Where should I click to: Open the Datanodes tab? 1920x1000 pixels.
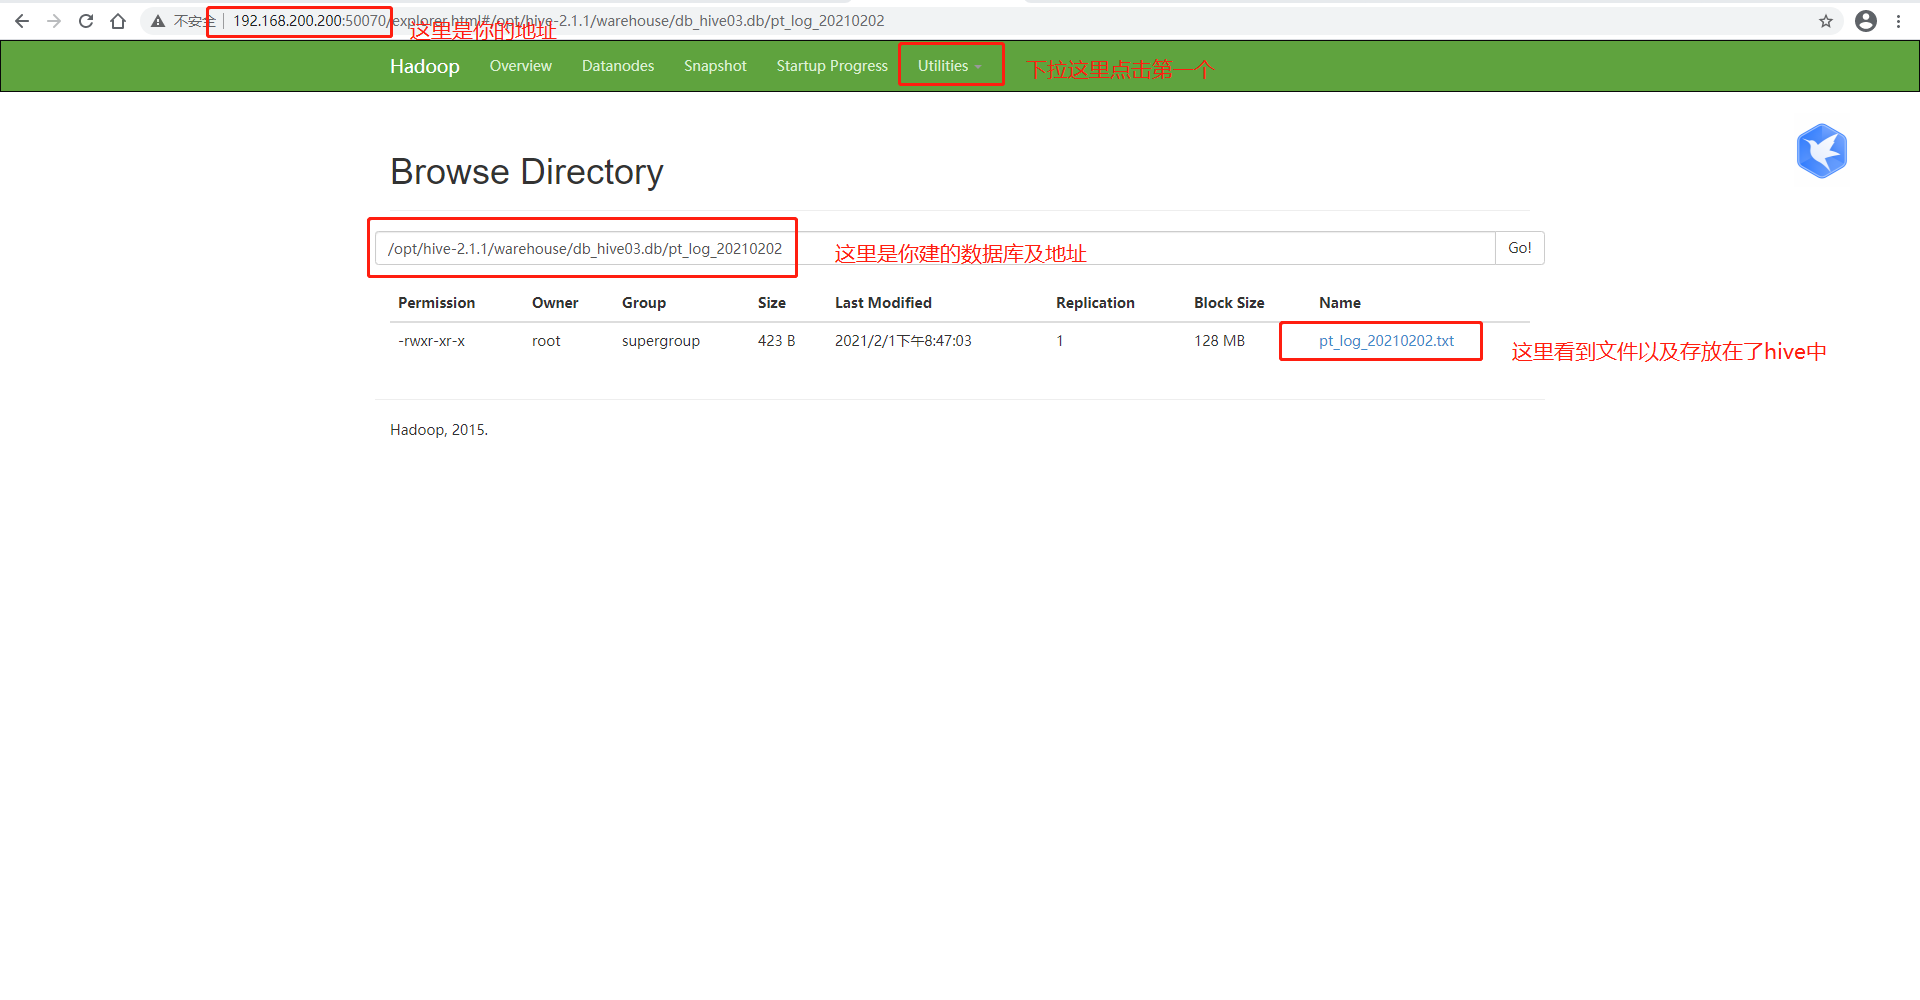click(x=618, y=66)
